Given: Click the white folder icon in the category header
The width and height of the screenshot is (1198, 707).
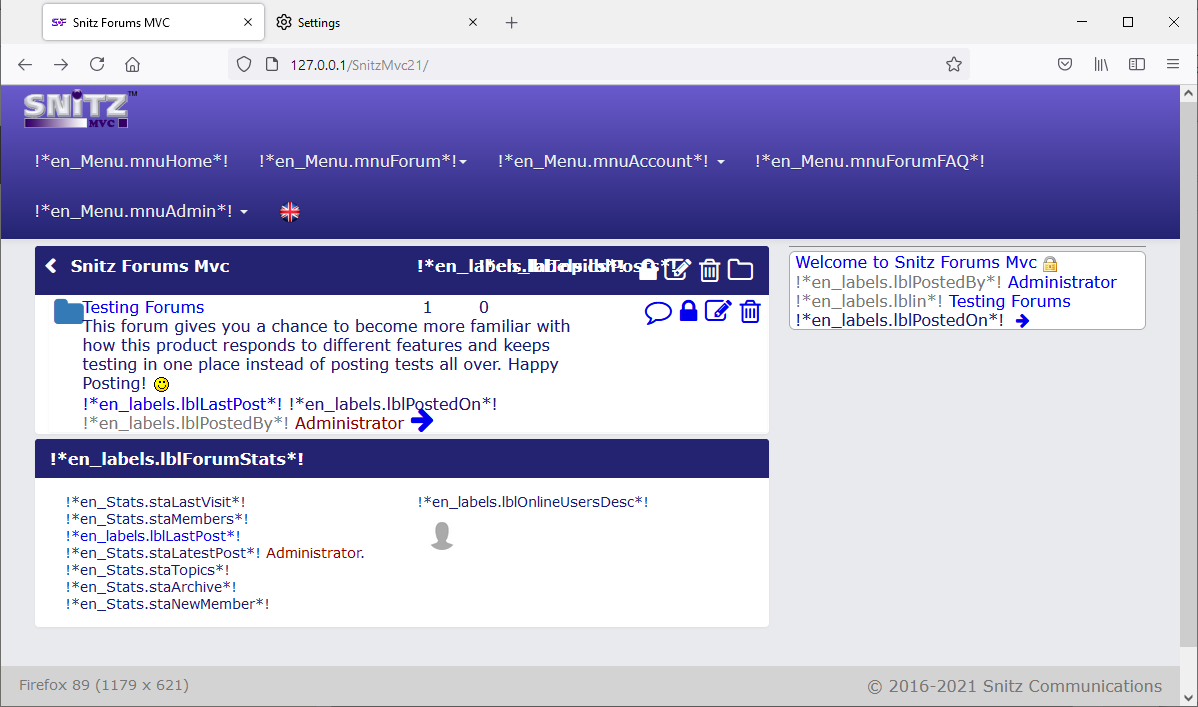Looking at the screenshot, I should 740,269.
